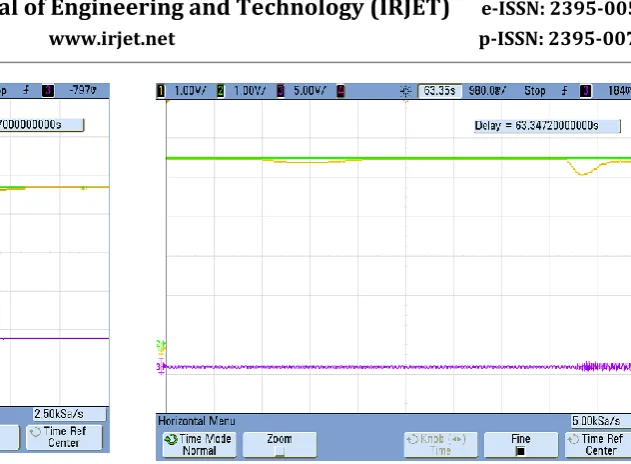
Task: Click the time reference marker at top center
Action: [406, 102]
